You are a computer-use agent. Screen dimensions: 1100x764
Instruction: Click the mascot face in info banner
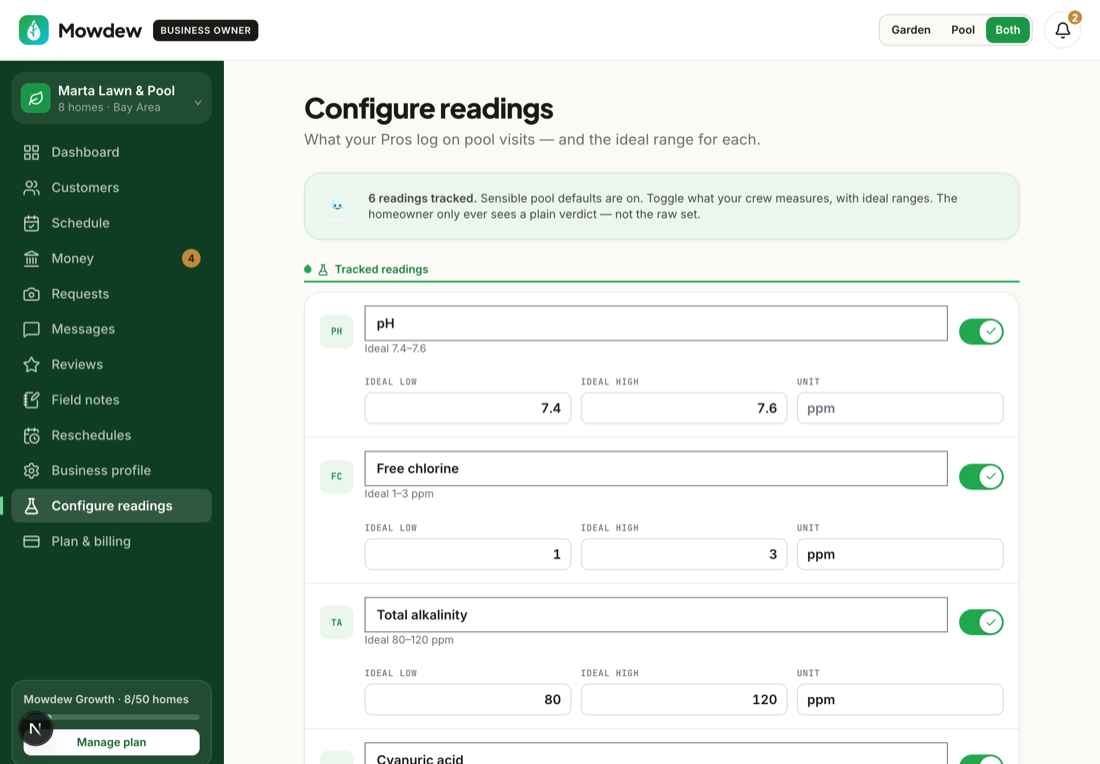337,206
